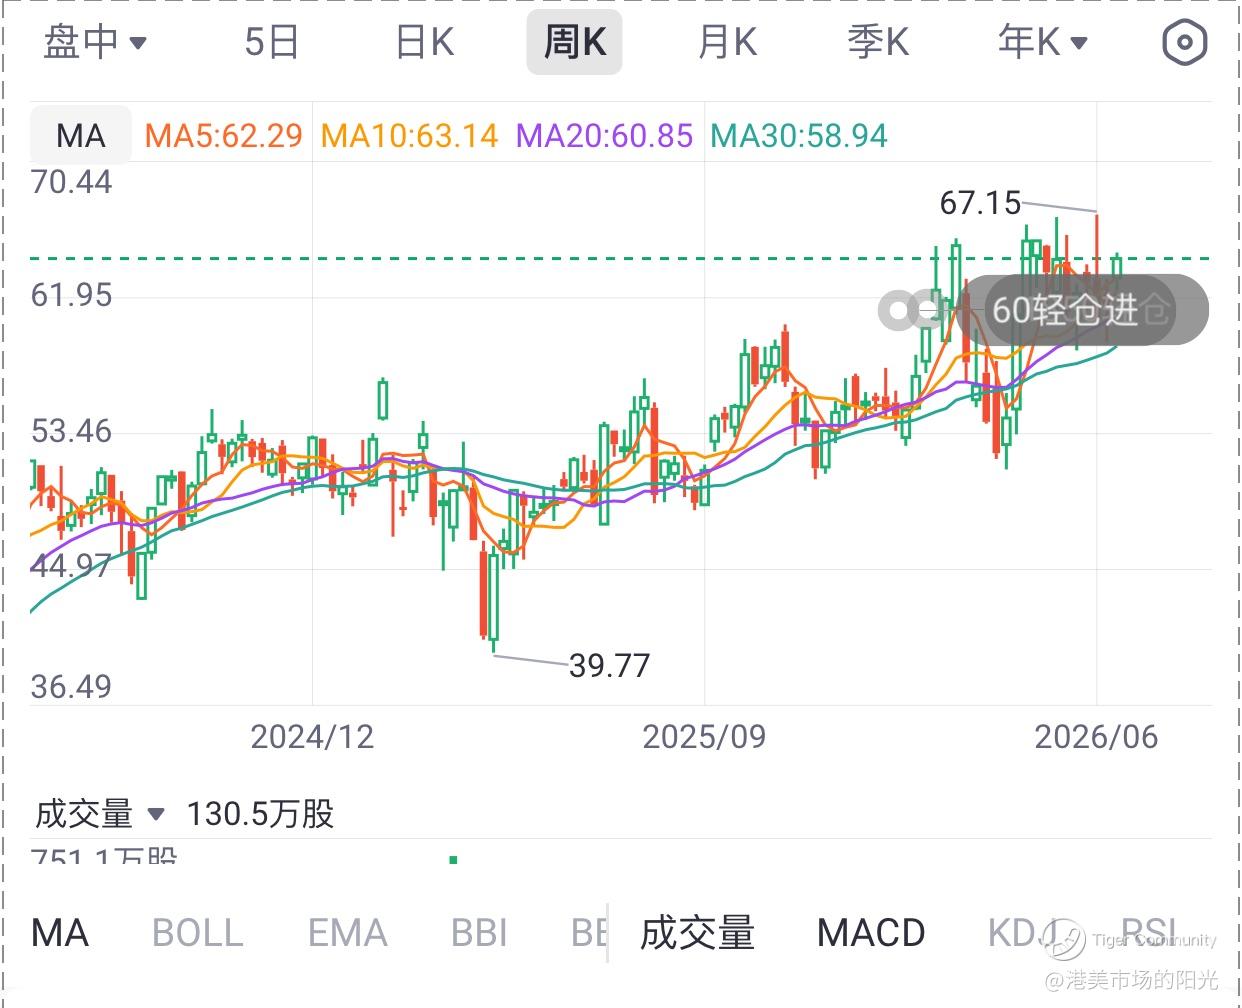Open the 盘中 dropdown arrow

pyautogui.click(x=139, y=43)
